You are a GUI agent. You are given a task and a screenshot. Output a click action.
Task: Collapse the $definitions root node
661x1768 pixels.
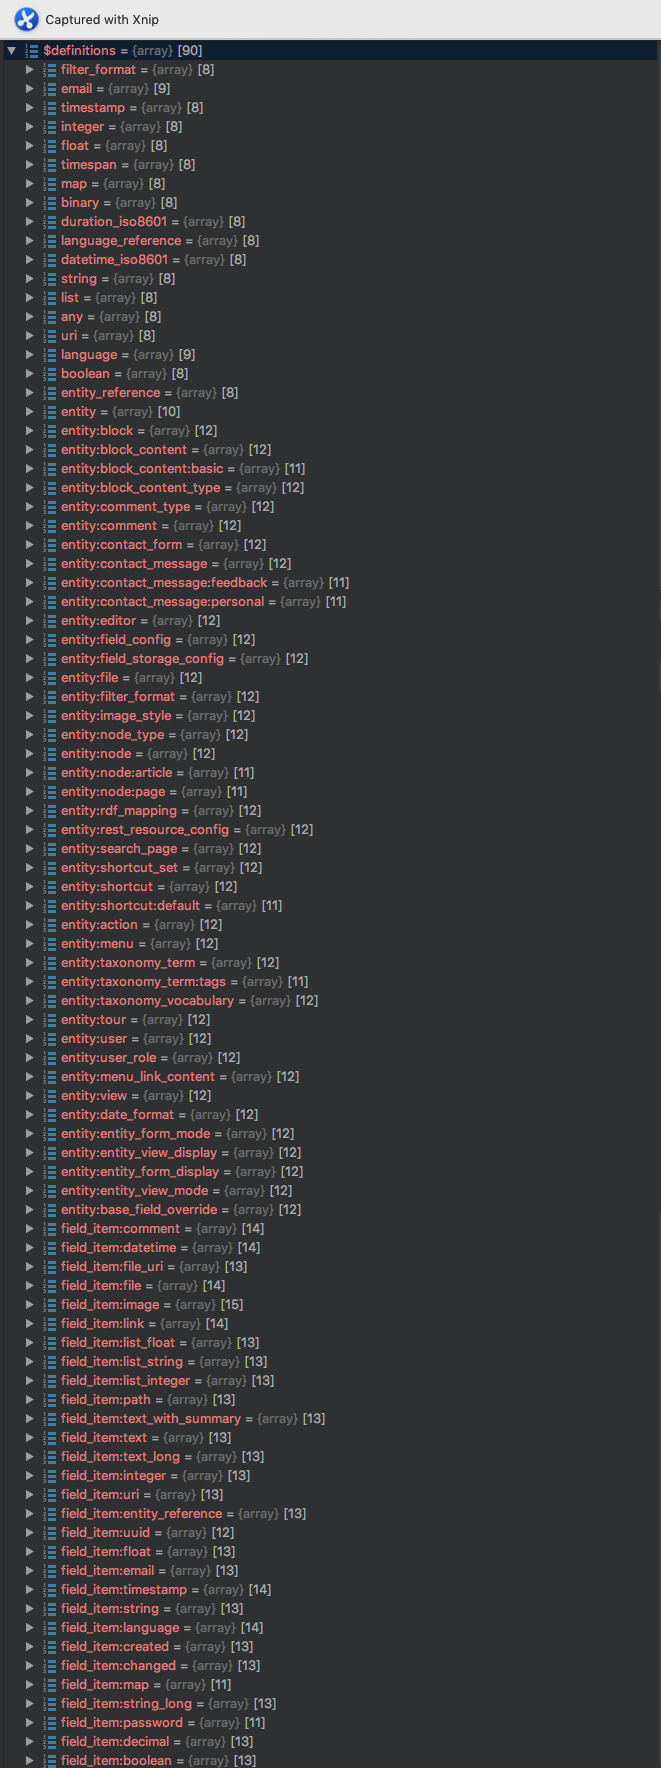click(11, 51)
